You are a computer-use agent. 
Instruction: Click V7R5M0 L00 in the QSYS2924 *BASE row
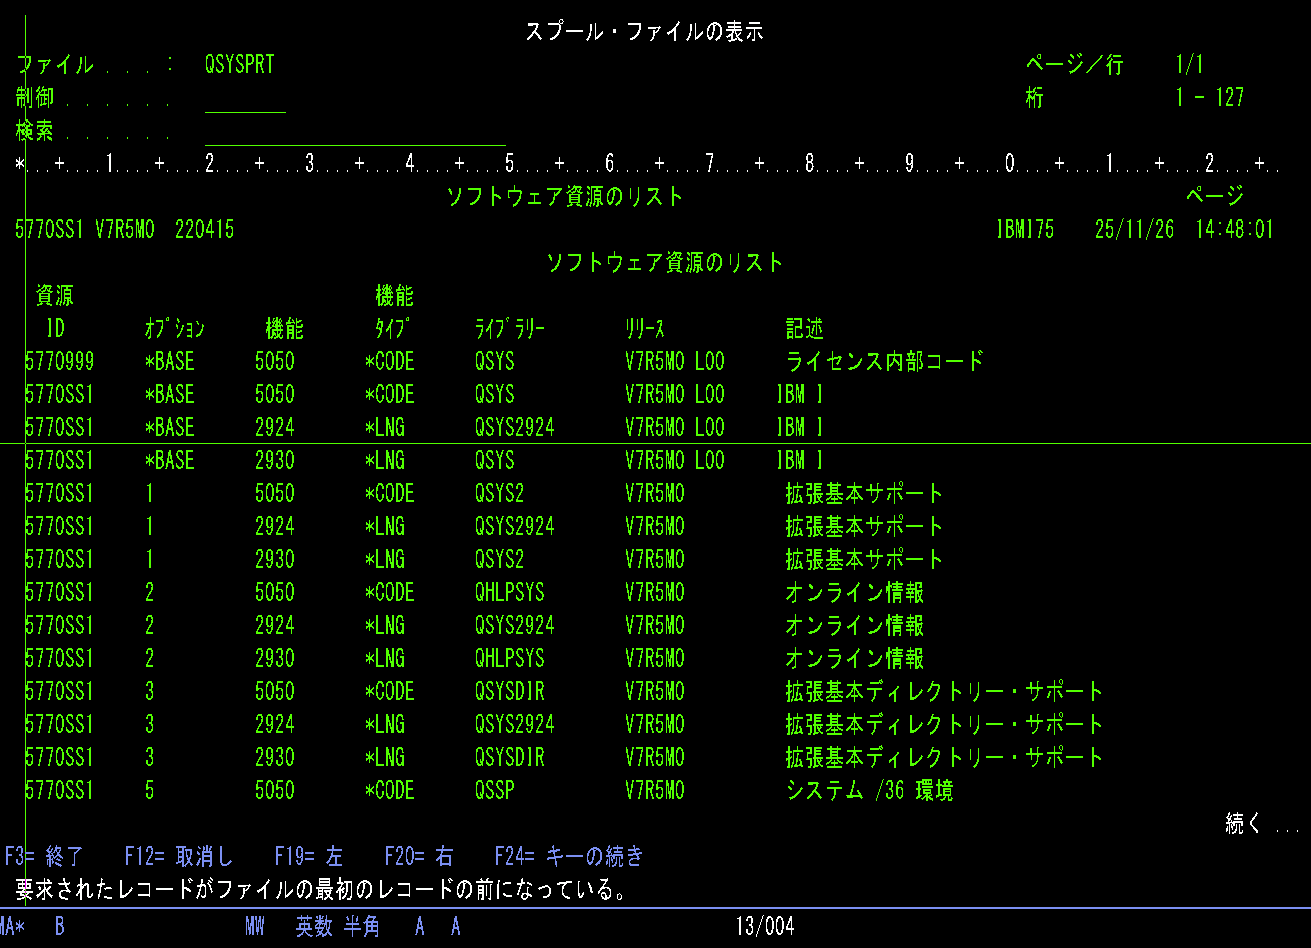[675, 428]
